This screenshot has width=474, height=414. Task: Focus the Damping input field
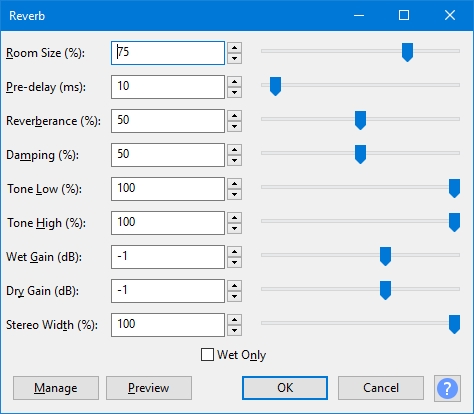click(168, 155)
